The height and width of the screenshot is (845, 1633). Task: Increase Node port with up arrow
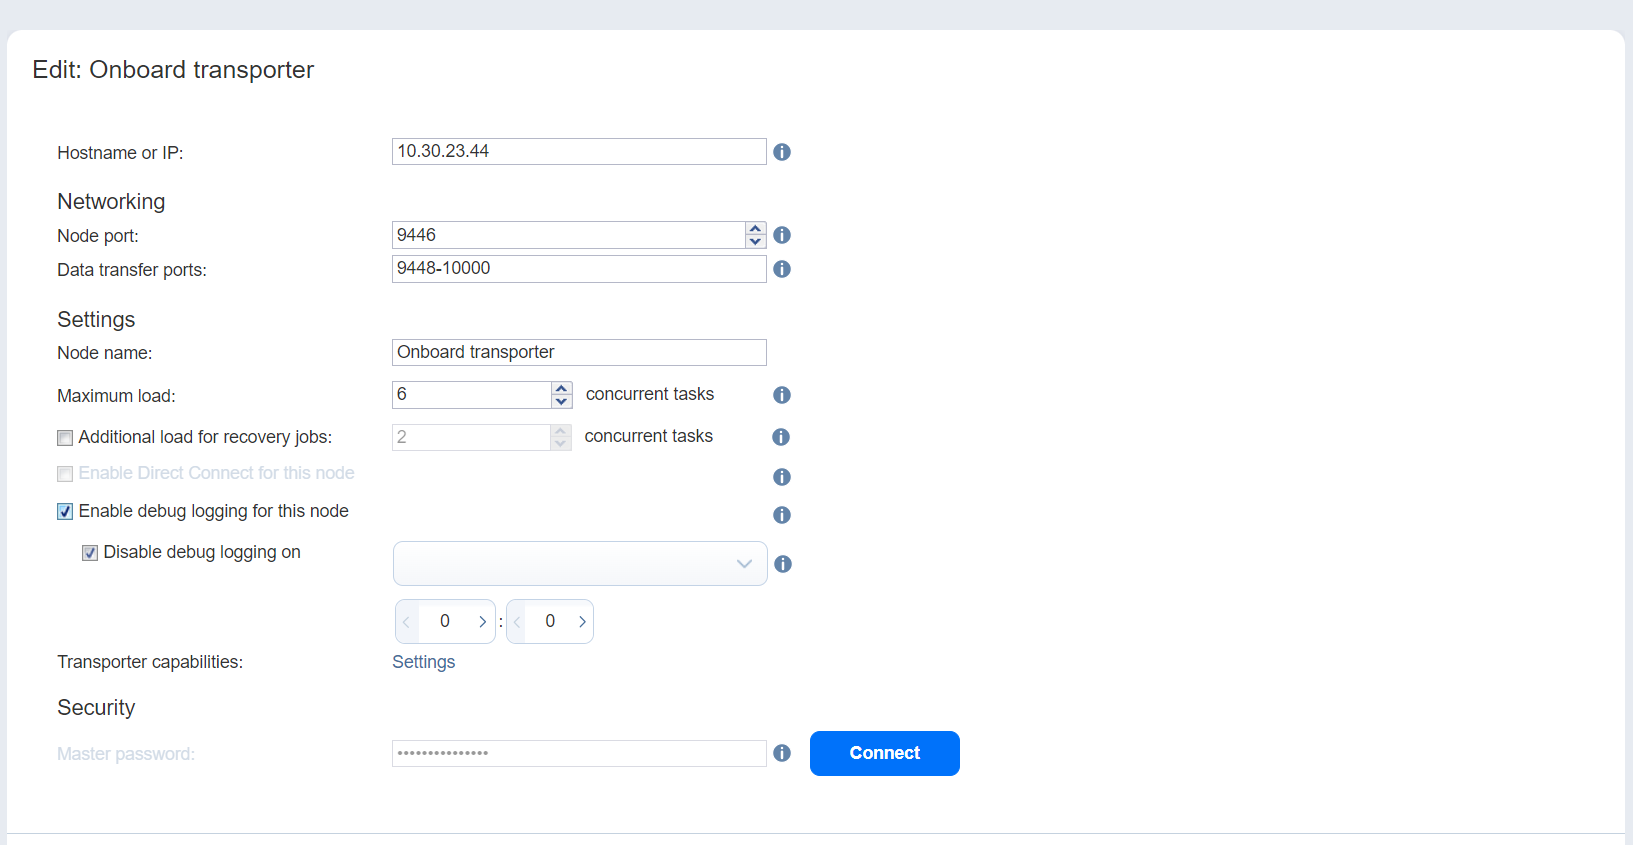(x=756, y=229)
